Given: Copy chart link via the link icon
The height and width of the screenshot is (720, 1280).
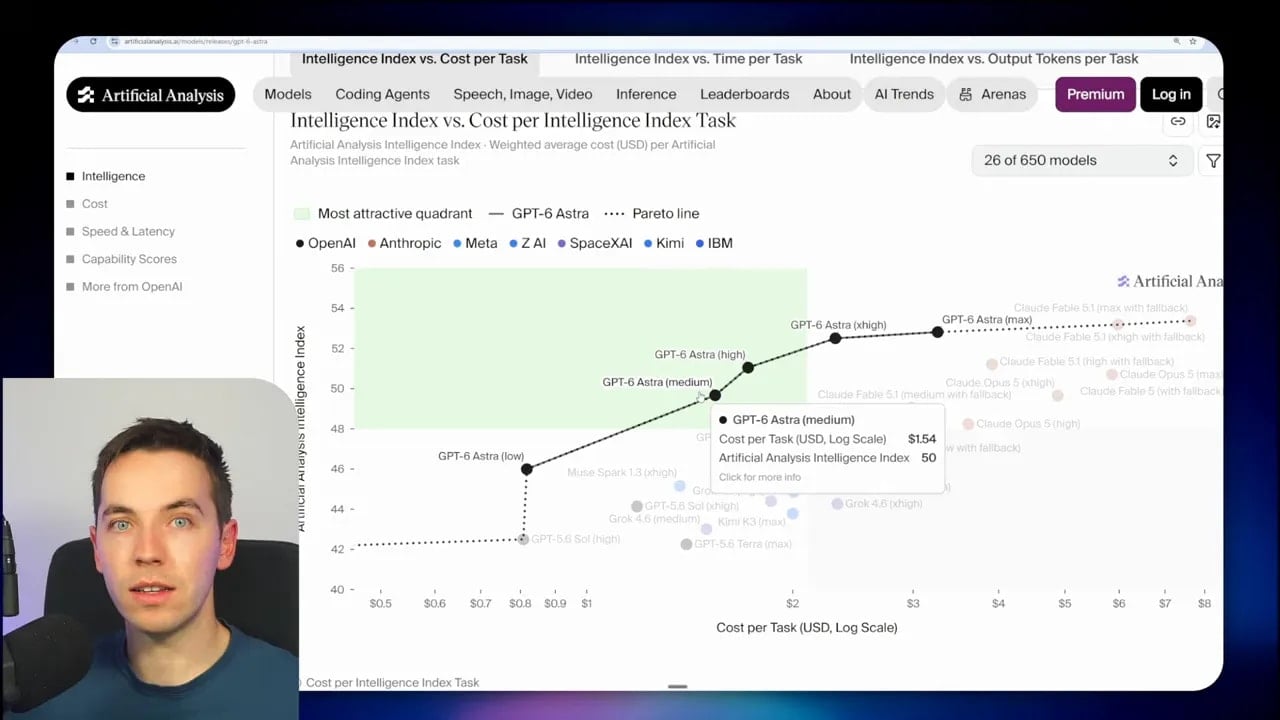Looking at the screenshot, I should pos(1178,121).
